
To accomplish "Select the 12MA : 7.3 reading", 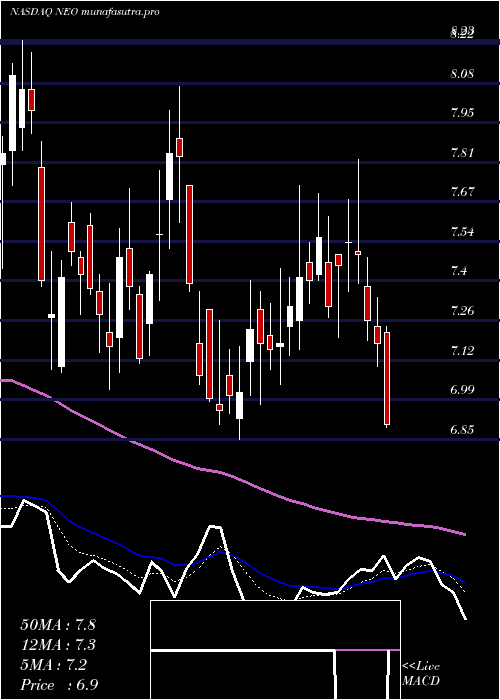I will (x=58, y=645).
